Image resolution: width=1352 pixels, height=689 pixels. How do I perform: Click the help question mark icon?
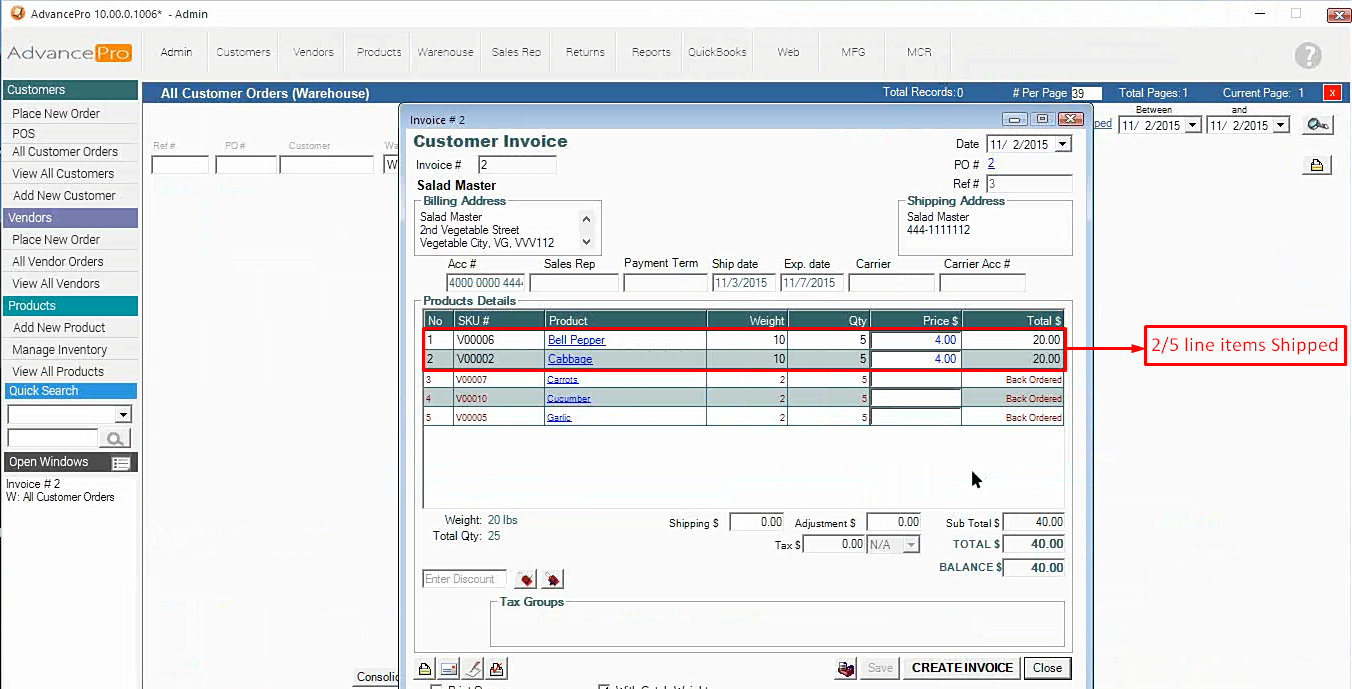(x=1307, y=56)
